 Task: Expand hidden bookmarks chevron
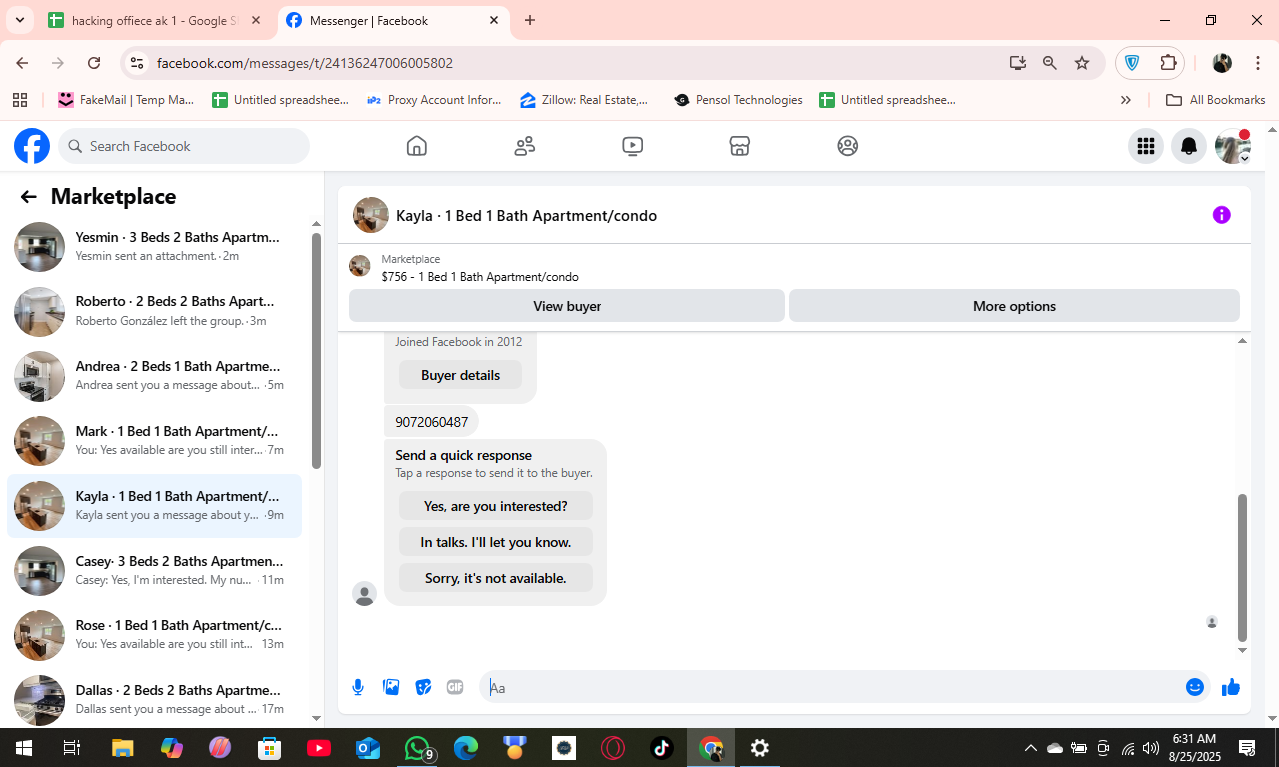[x=1126, y=100]
